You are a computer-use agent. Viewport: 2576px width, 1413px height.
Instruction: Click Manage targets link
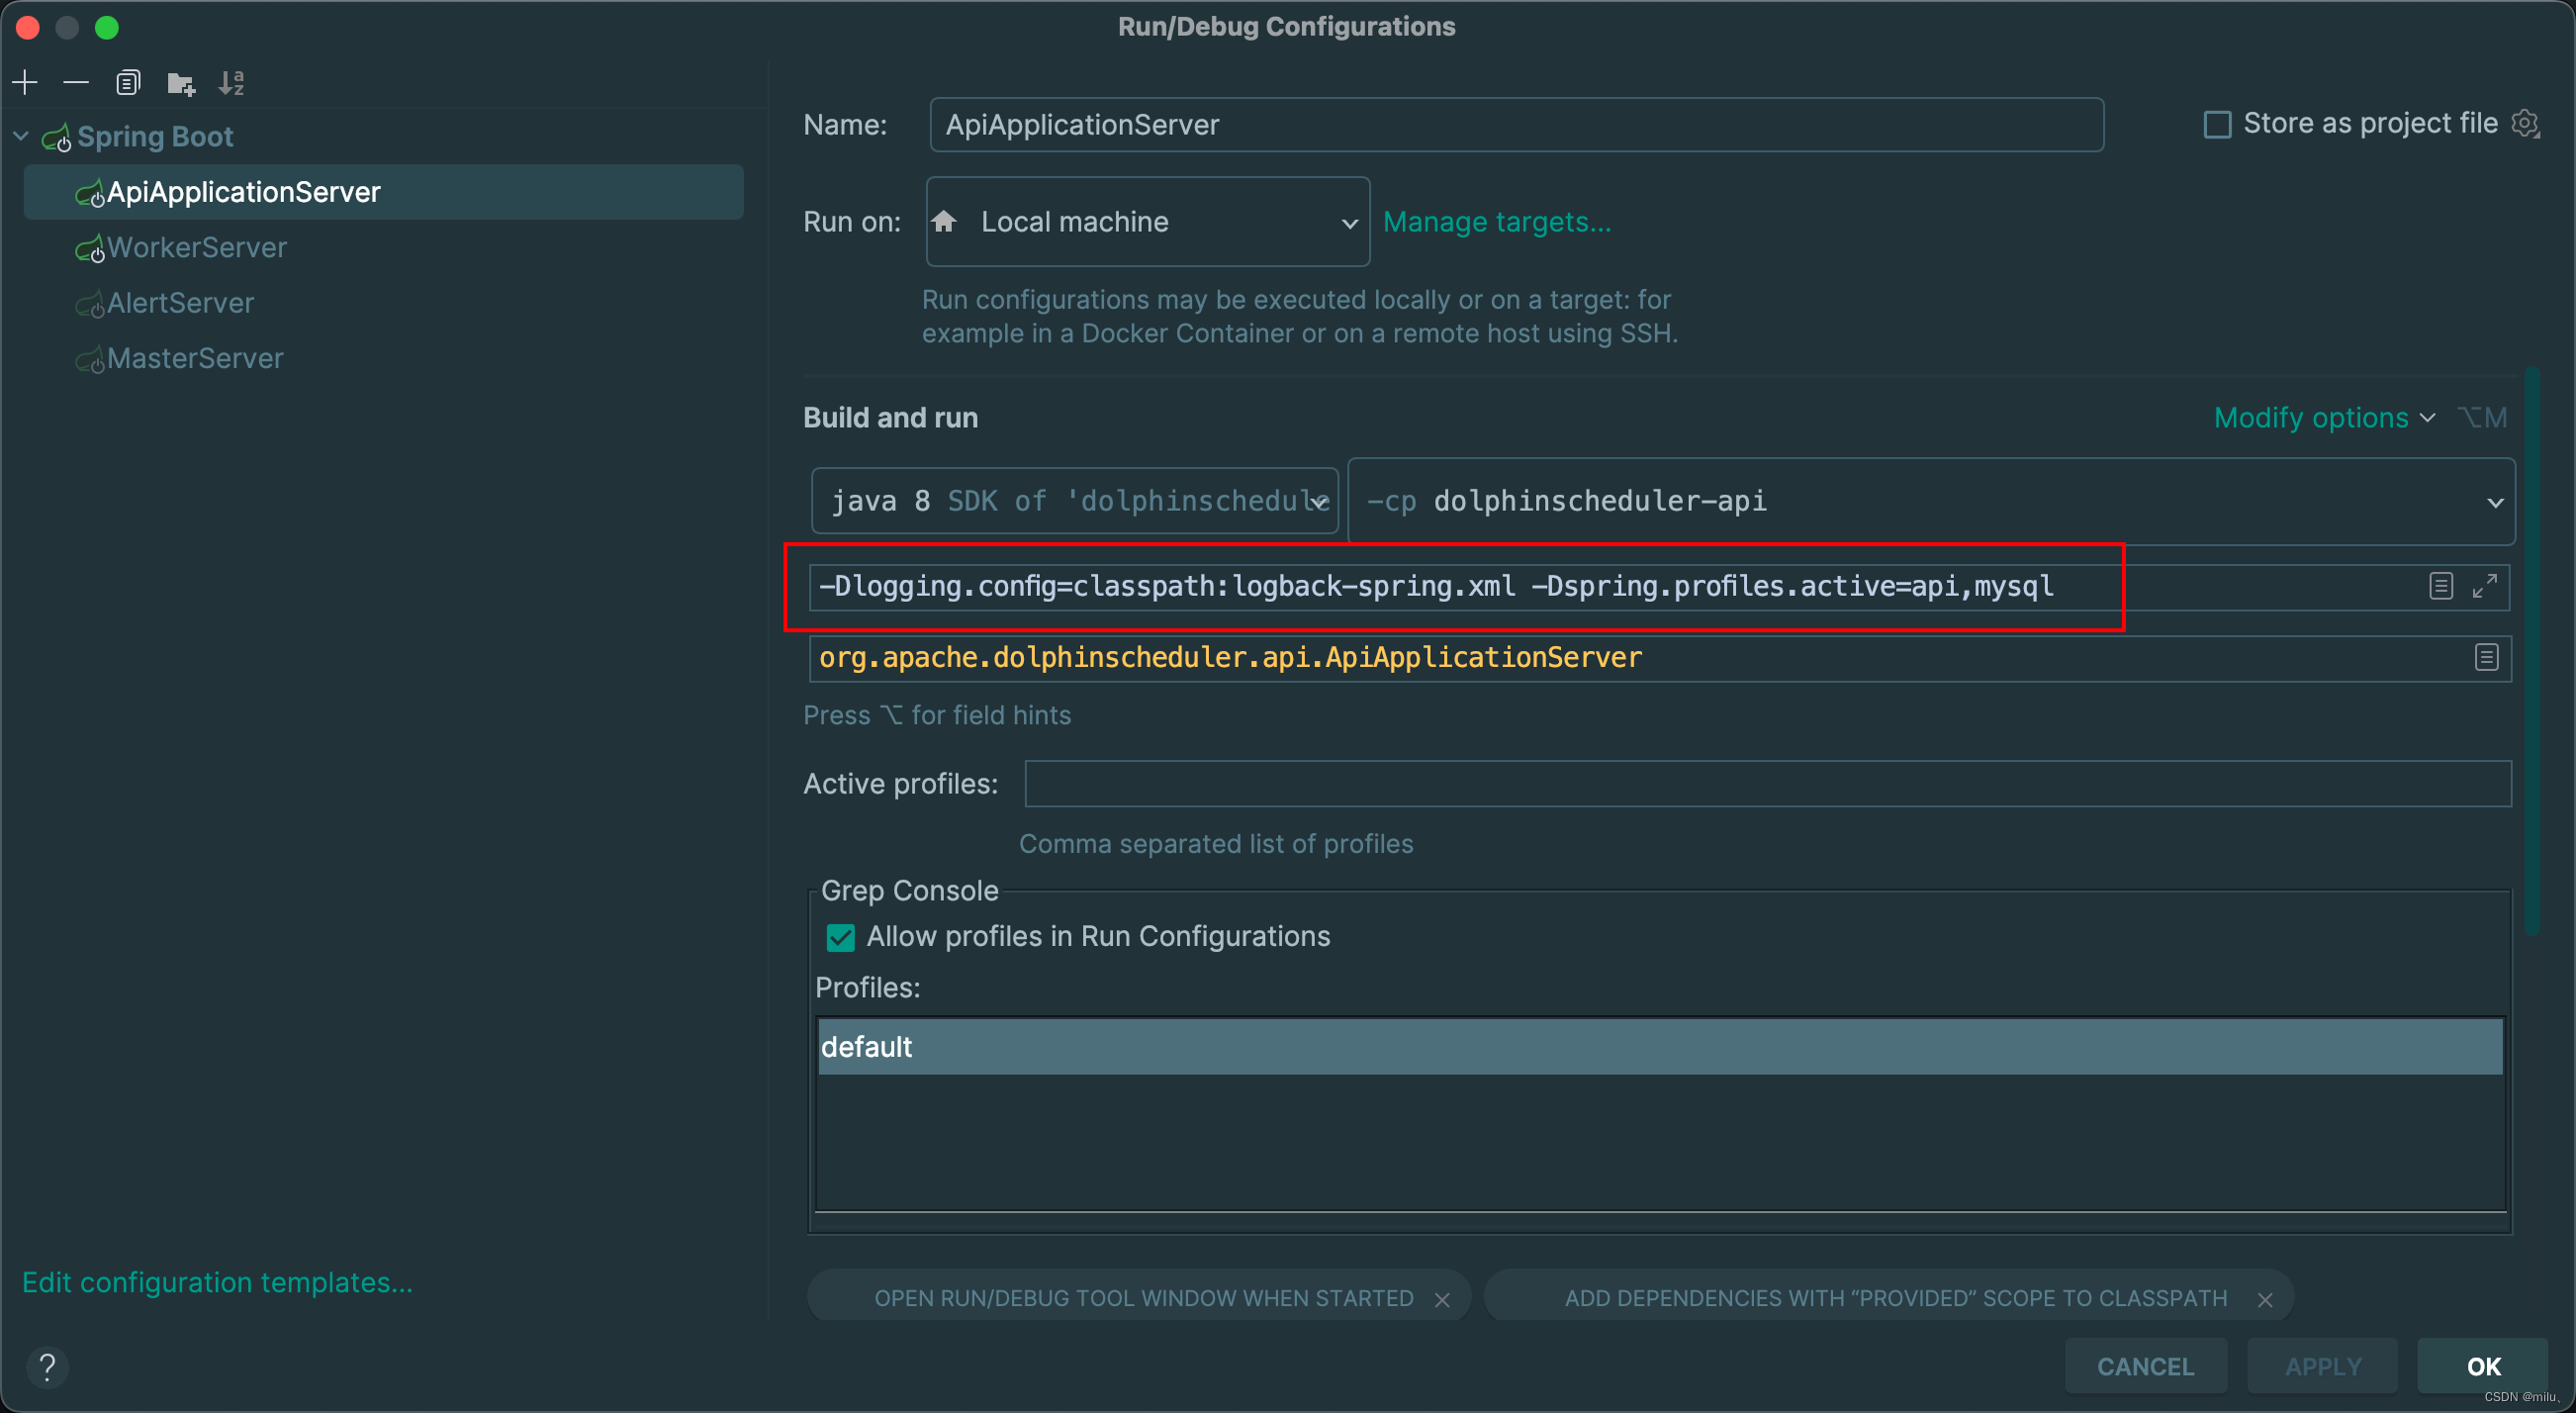pyautogui.click(x=1498, y=222)
